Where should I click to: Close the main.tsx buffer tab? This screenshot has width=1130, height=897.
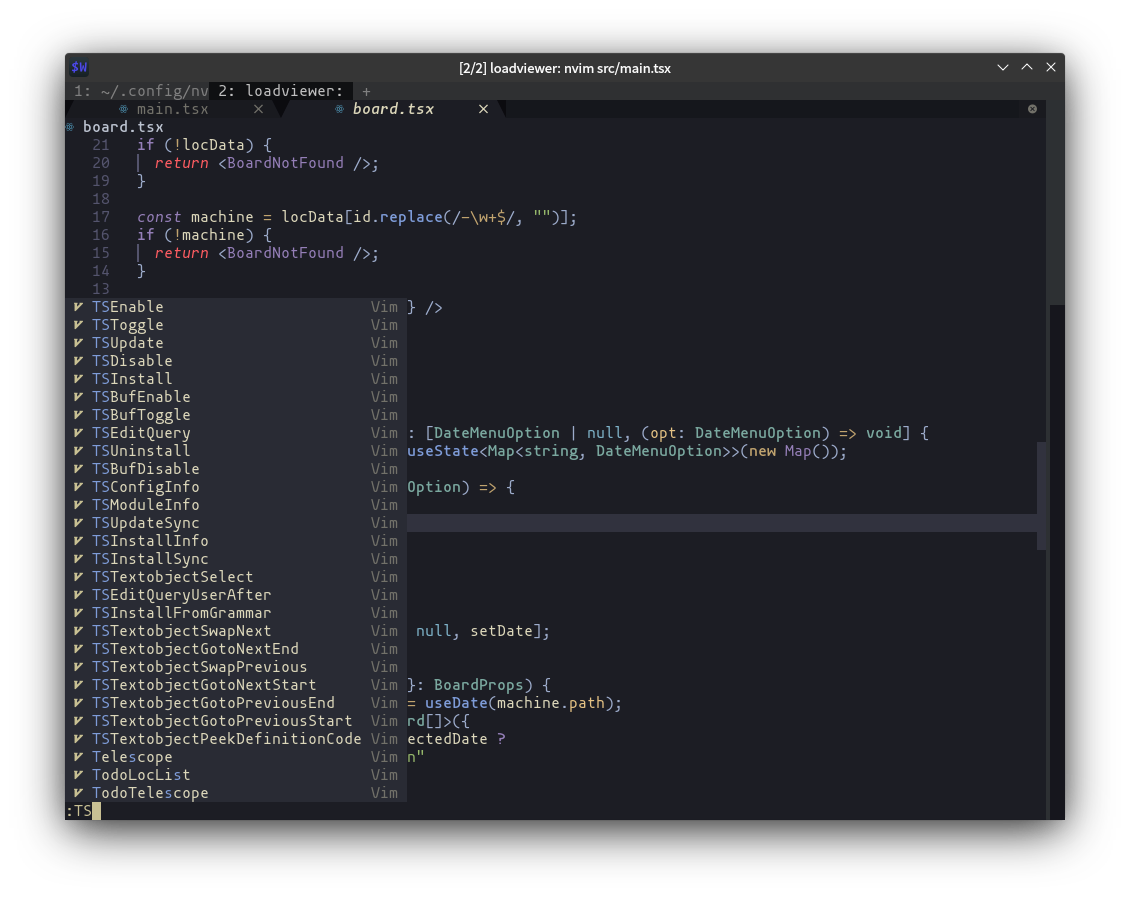[x=259, y=109]
